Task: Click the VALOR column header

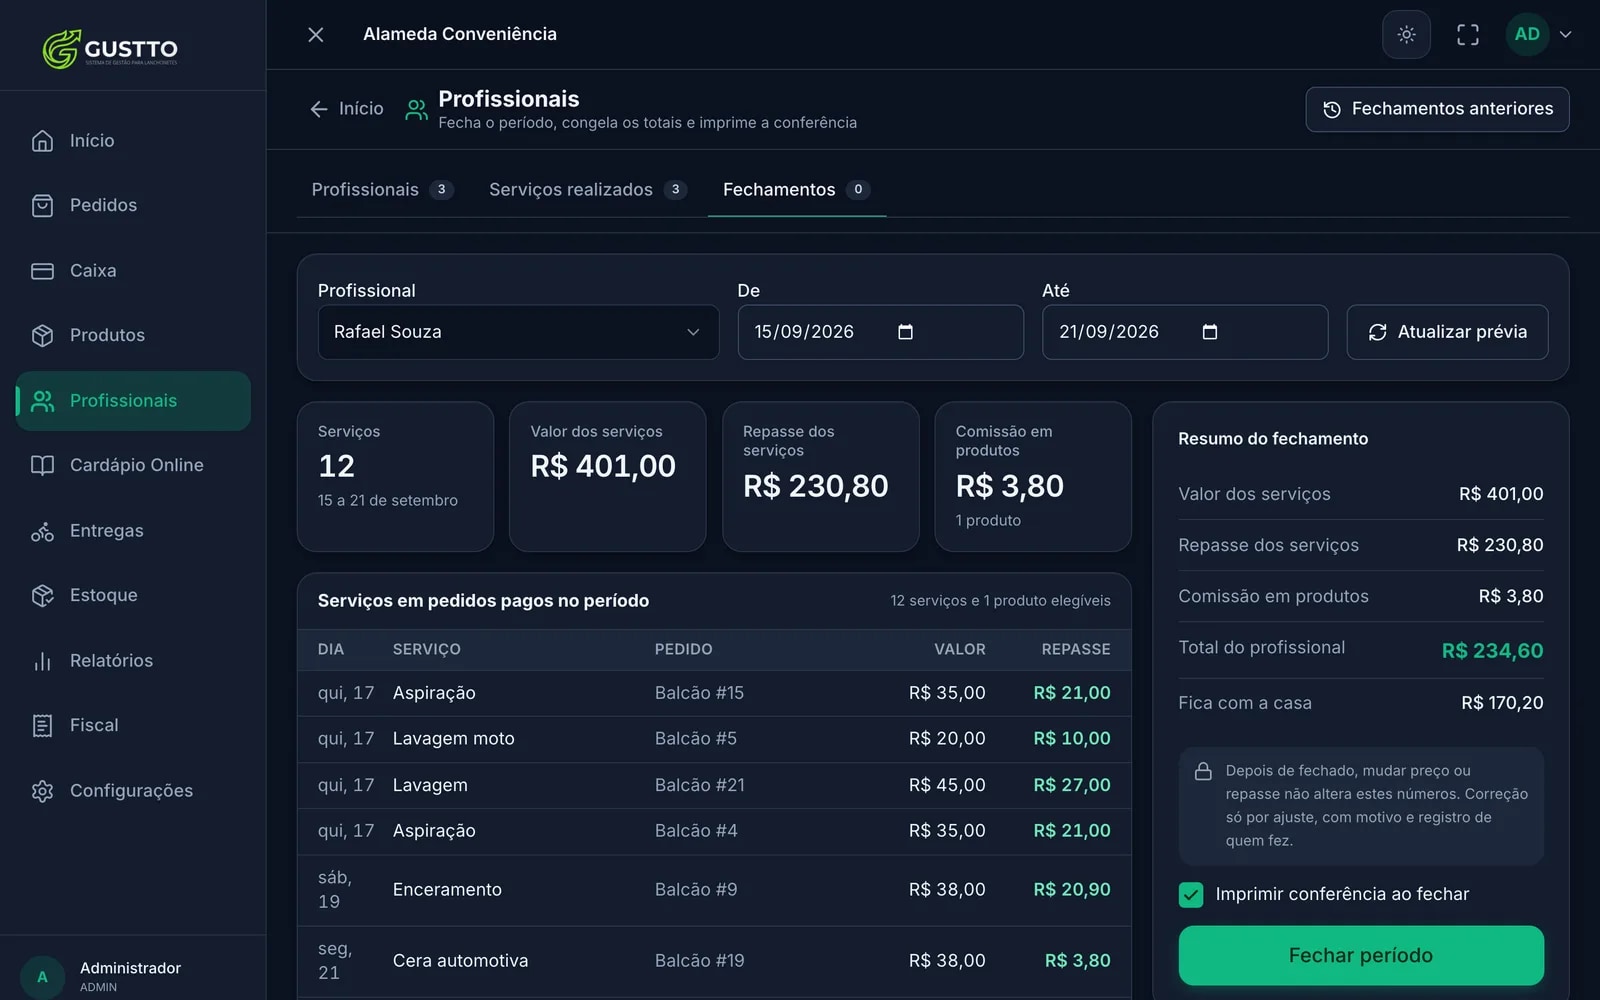Action: [x=959, y=650]
